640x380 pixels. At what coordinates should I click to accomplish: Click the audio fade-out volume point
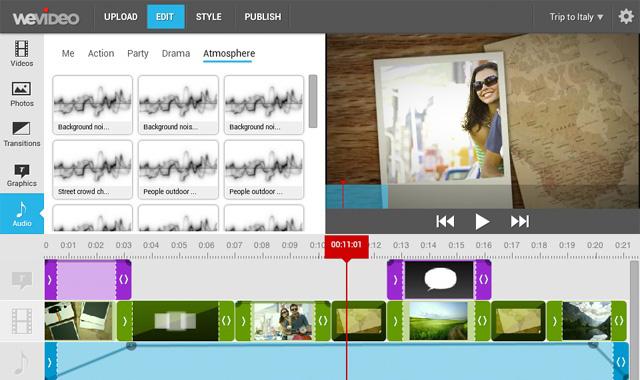click(593, 345)
